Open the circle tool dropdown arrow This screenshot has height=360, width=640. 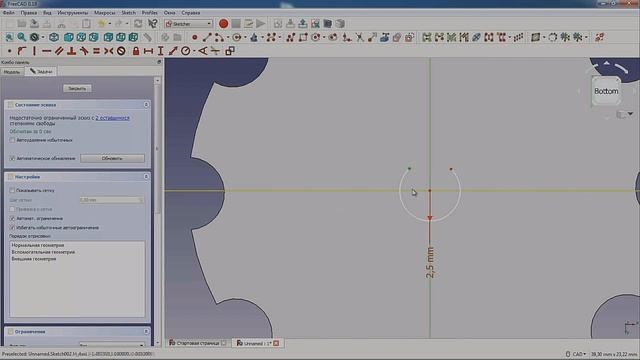(x=245, y=38)
